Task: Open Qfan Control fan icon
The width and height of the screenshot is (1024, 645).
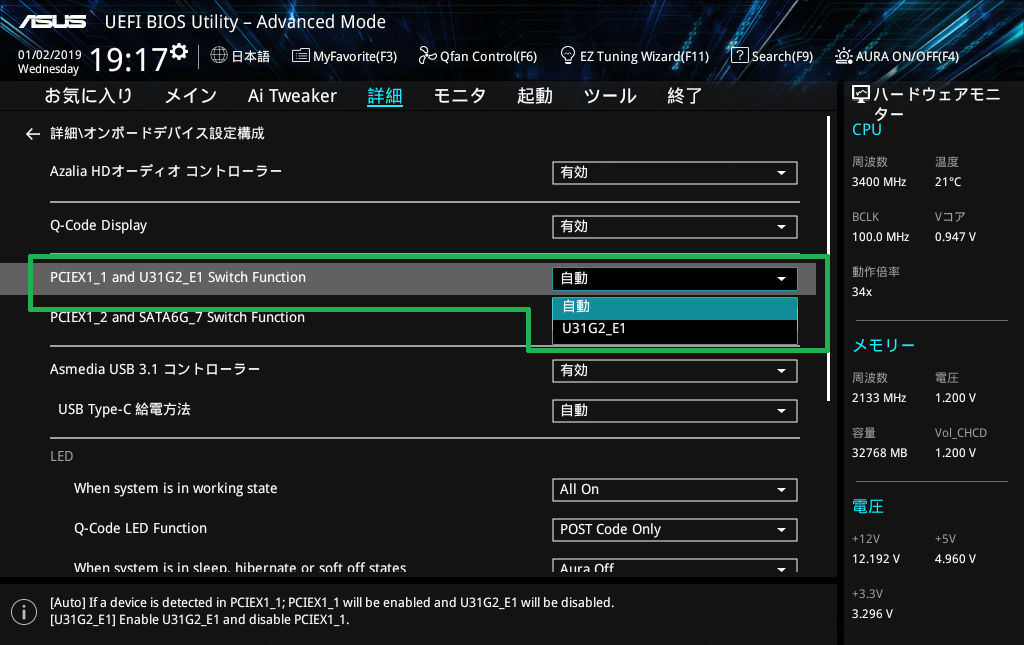Action: pos(427,55)
